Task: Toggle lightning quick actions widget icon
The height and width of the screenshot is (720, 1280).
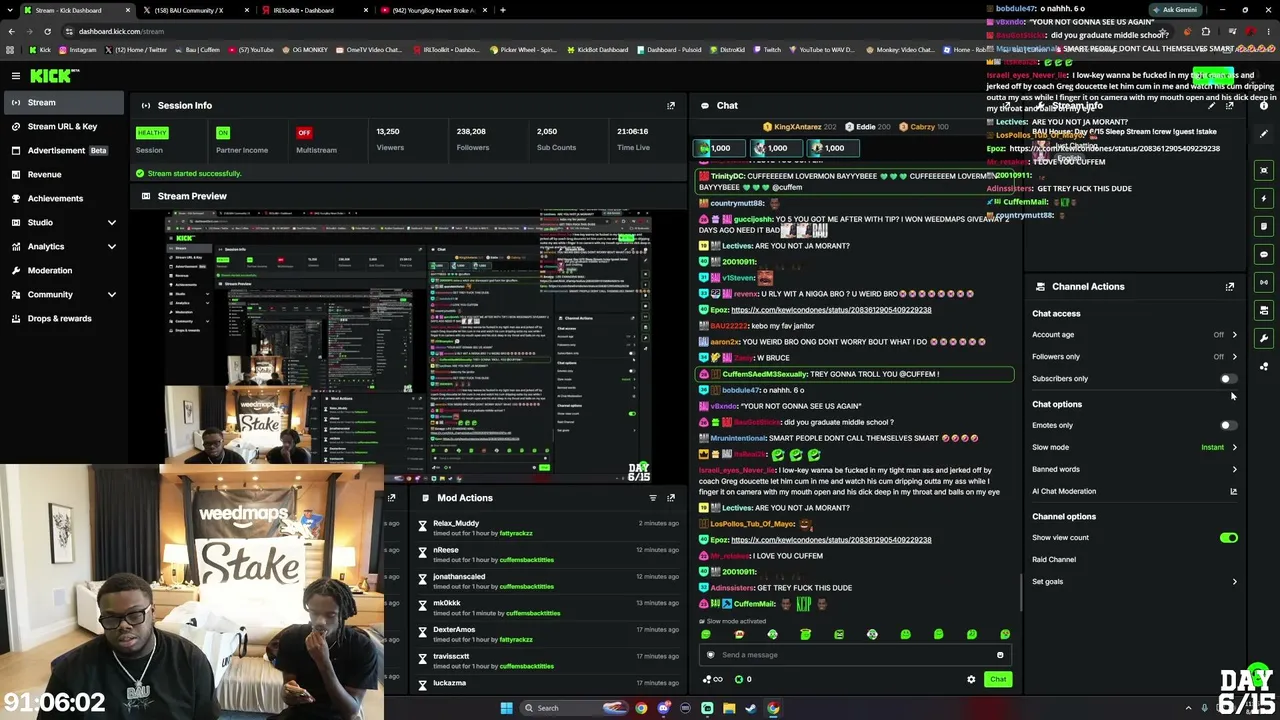Action: pos(1264,198)
